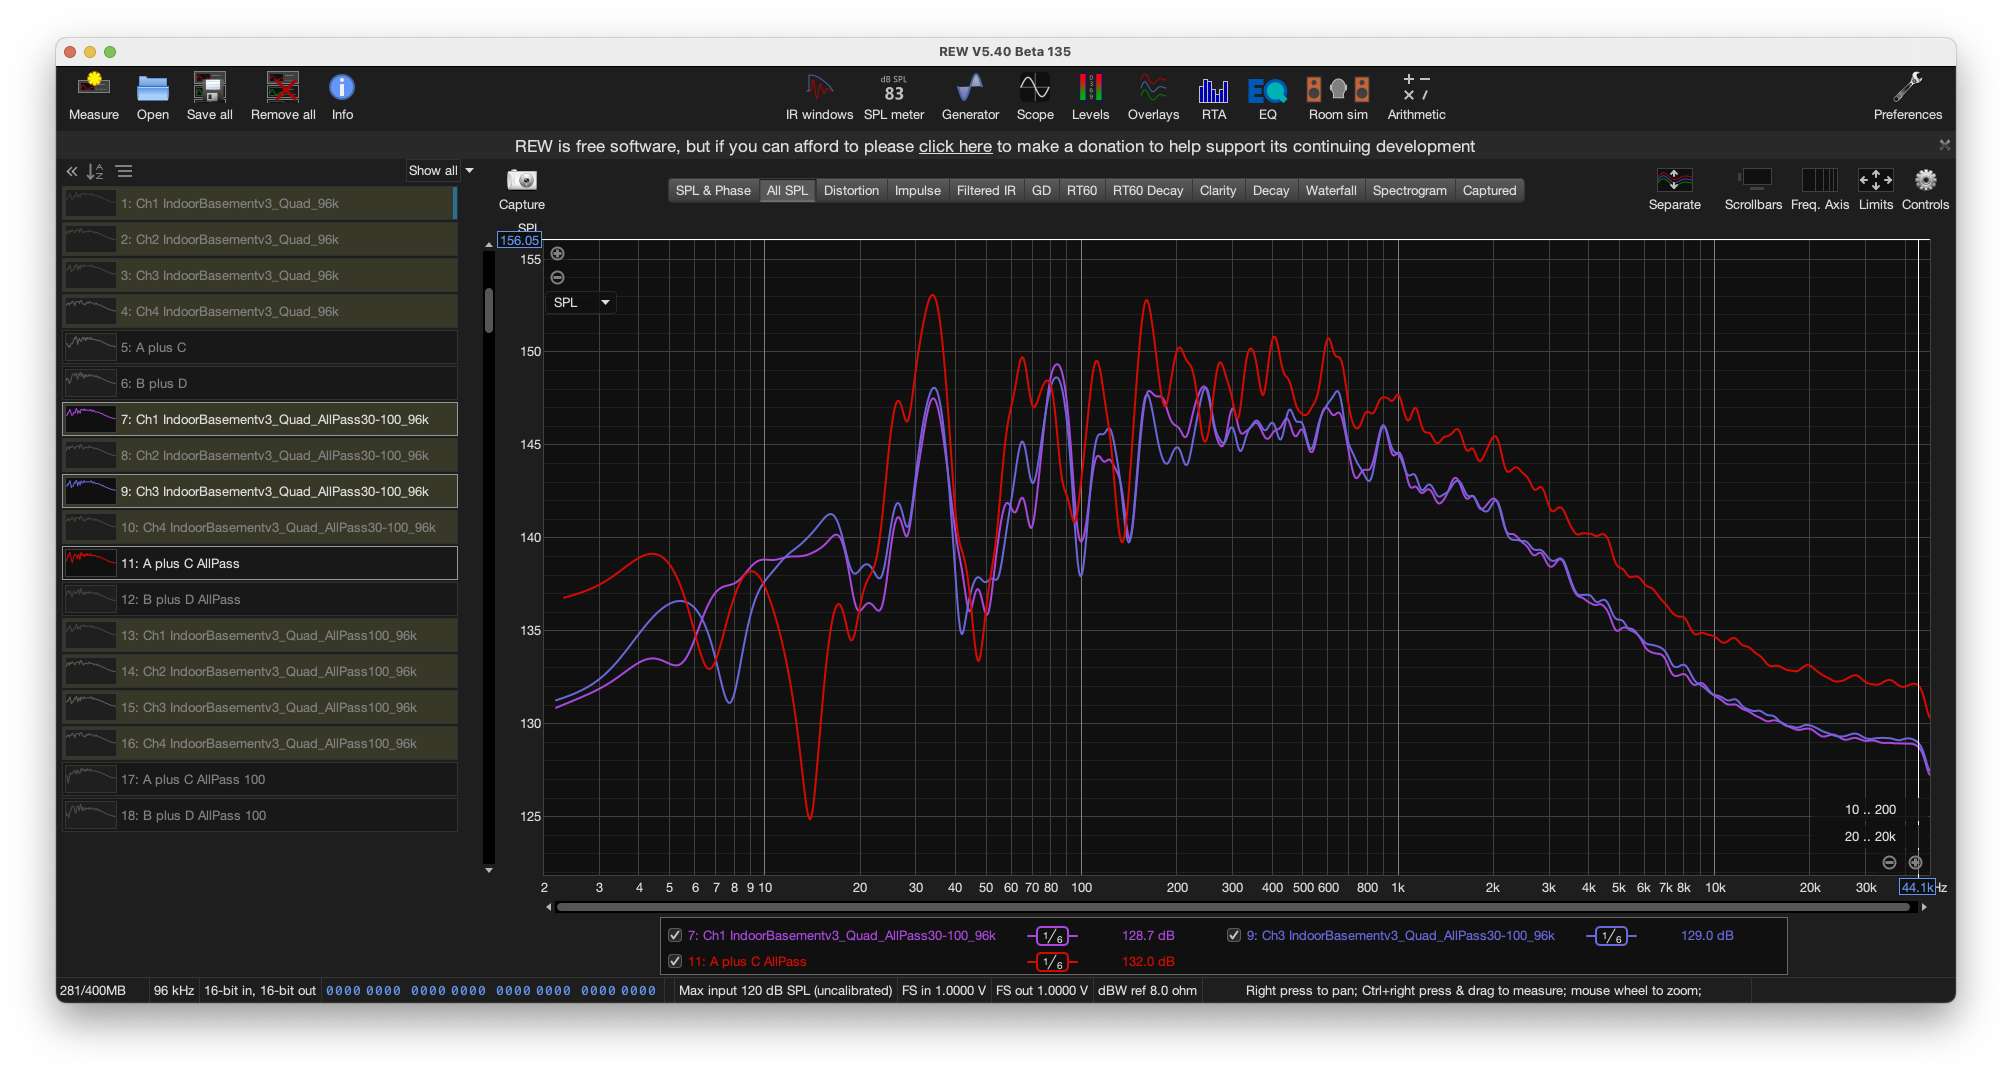The height and width of the screenshot is (1077, 2012).
Task: Close the donation banner
Action: click(1944, 145)
